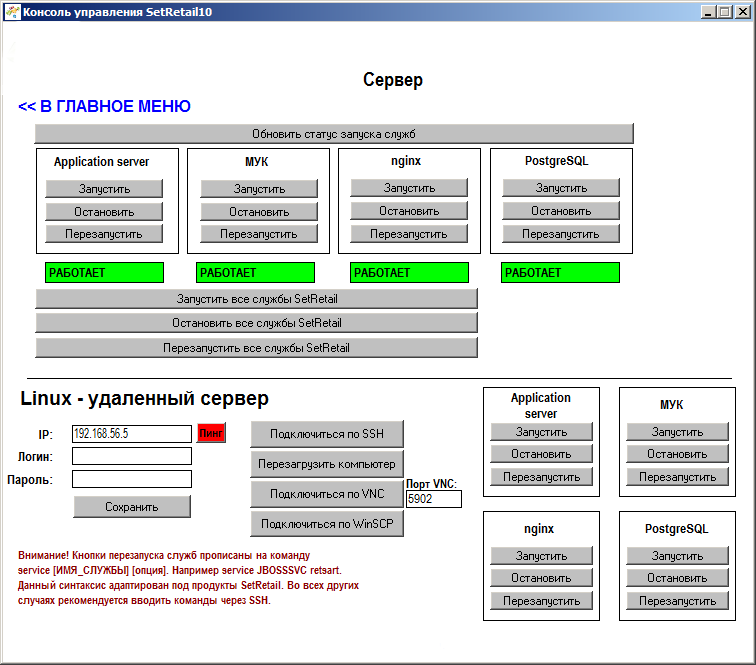Image resolution: width=756 pixels, height=665 pixels.
Task: Click the Сервер page heading
Action: click(393, 80)
